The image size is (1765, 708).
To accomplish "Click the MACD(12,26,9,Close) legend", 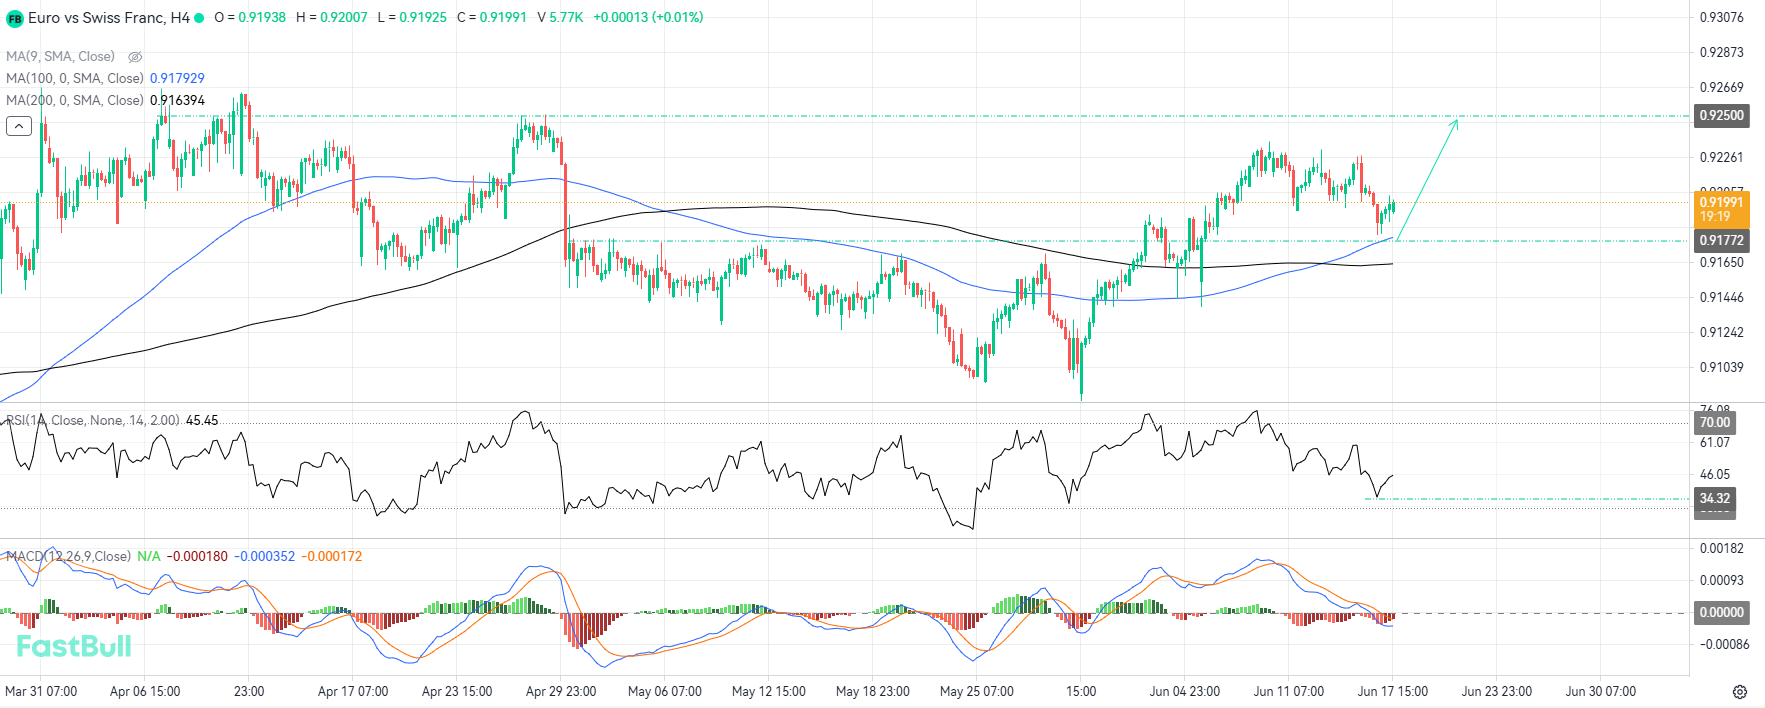I will click(x=68, y=556).
